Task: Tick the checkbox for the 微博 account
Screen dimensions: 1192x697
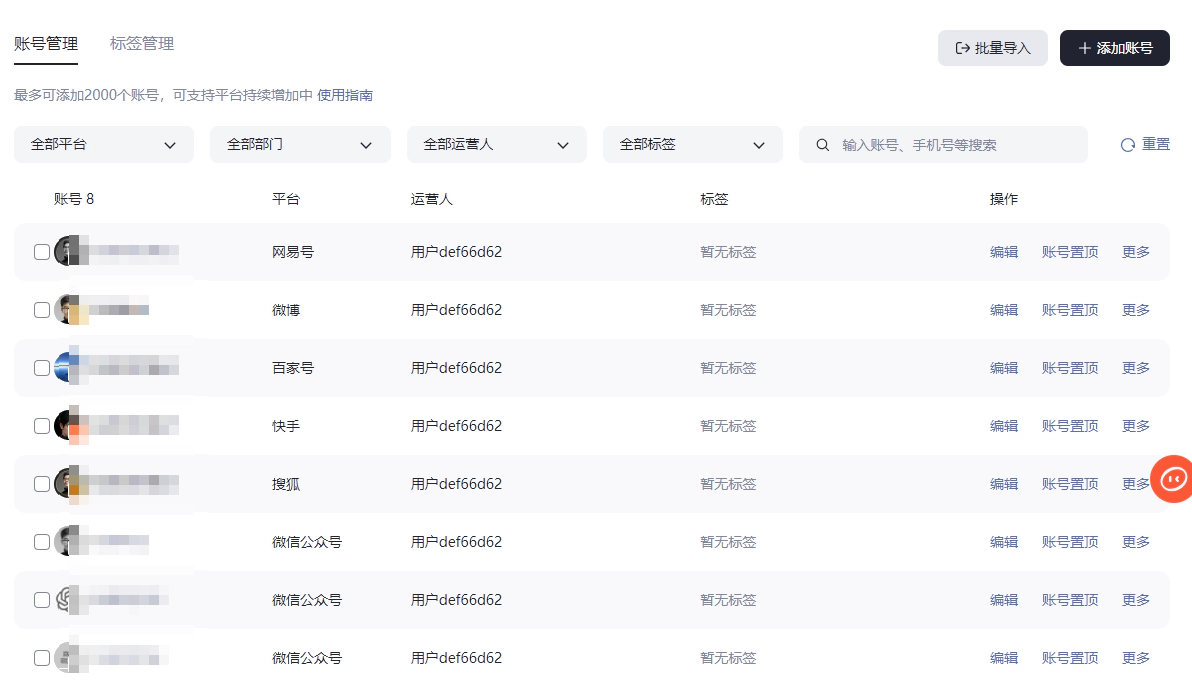Action: (x=42, y=310)
